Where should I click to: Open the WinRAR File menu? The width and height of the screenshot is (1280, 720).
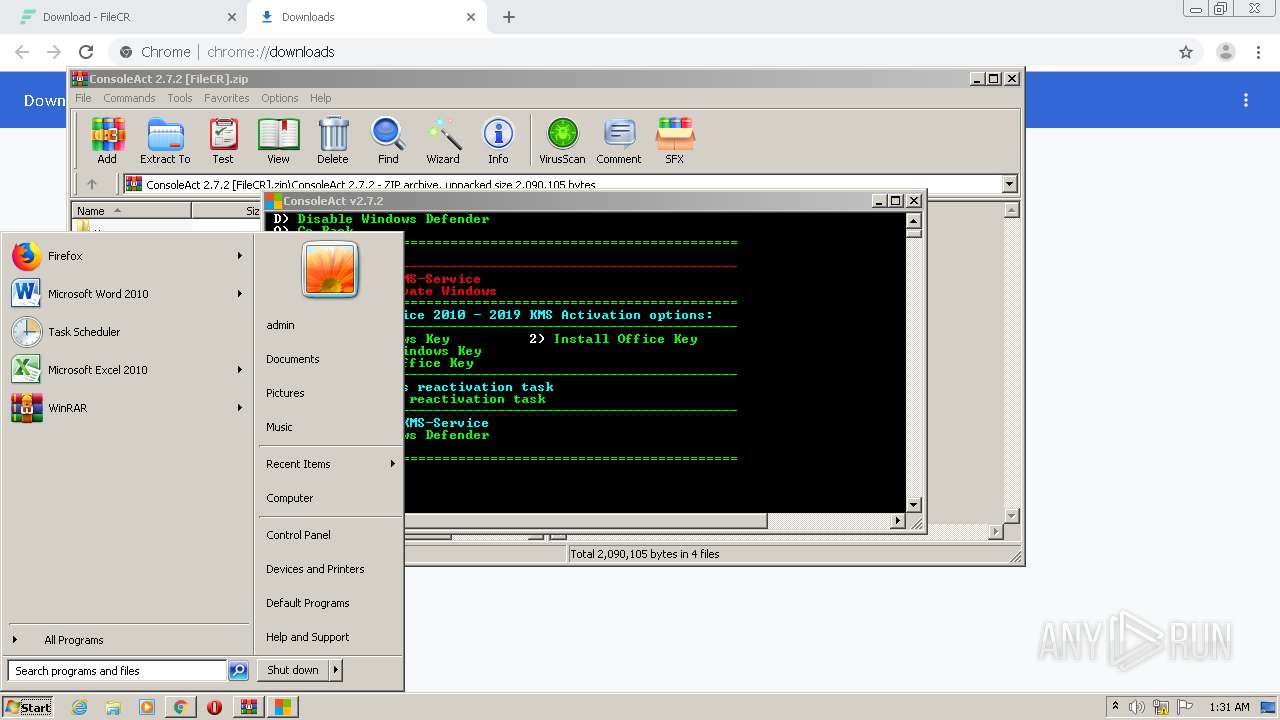tap(83, 98)
